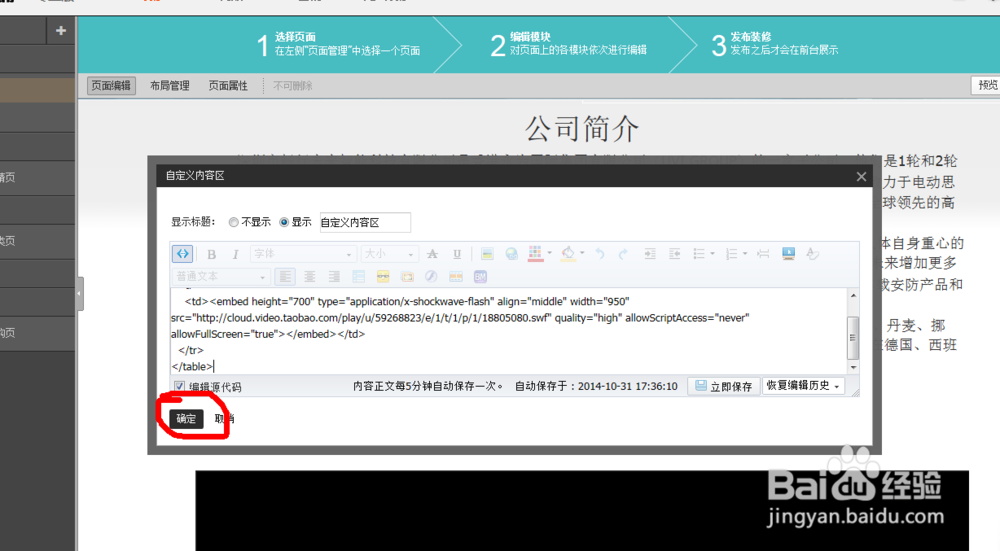Click 确定 confirm button
Image resolution: width=1000 pixels, height=551 pixels.
click(x=186, y=419)
